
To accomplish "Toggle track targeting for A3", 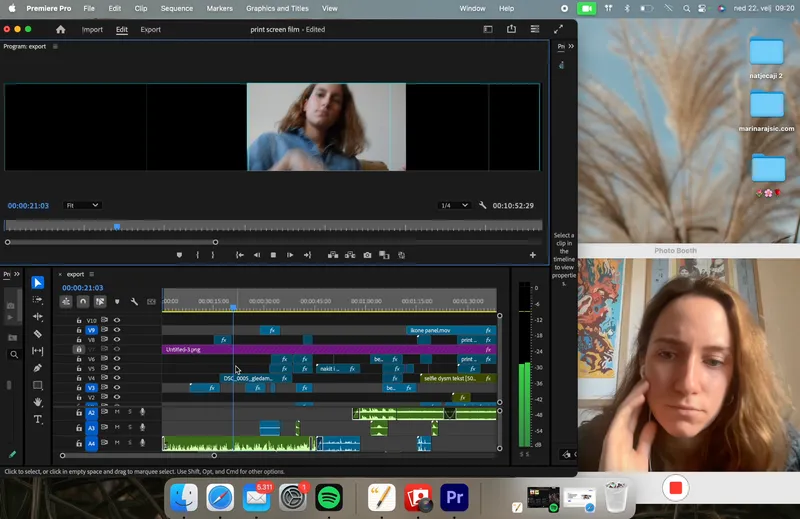I will click(x=91, y=428).
